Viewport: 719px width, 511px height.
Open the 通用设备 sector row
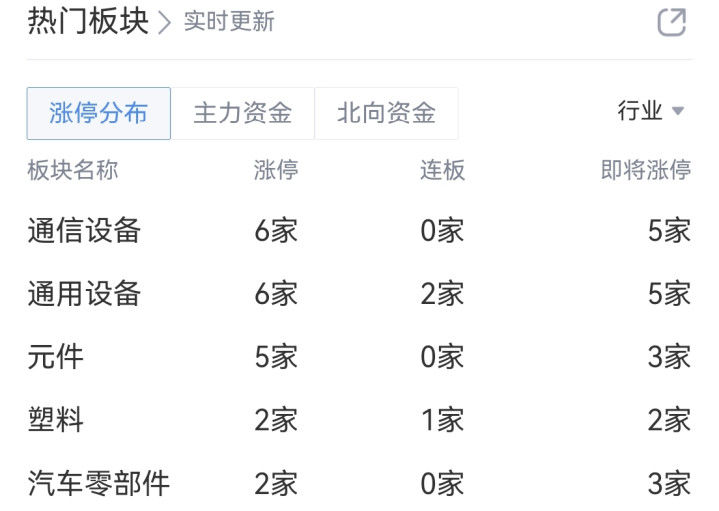[x=84, y=294]
